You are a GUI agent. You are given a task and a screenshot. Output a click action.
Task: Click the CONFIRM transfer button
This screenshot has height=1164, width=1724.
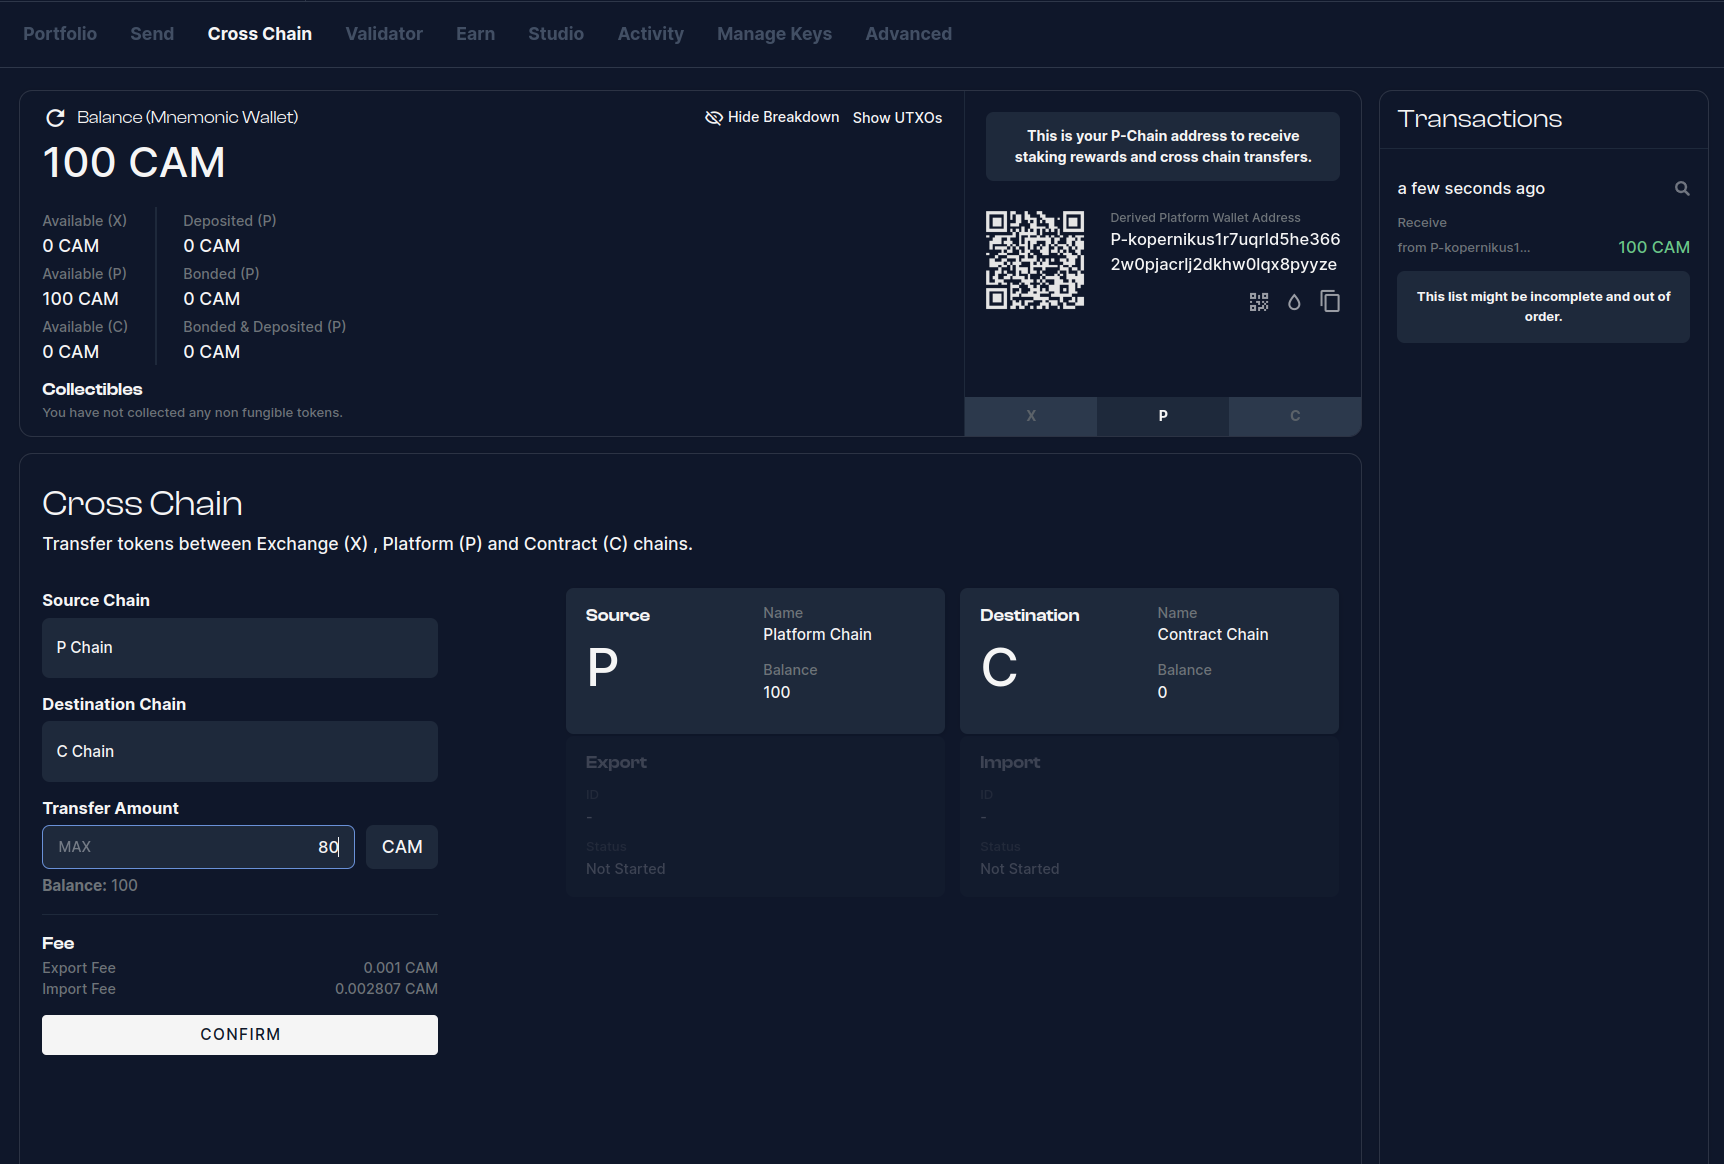(x=240, y=1035)
